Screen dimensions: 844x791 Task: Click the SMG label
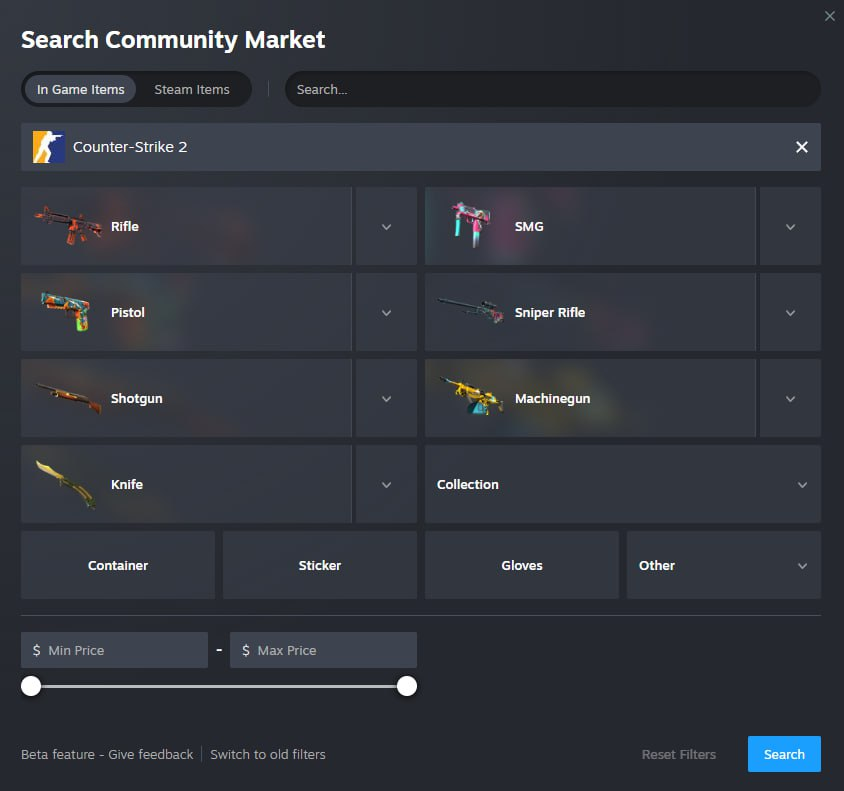point(529,227)
